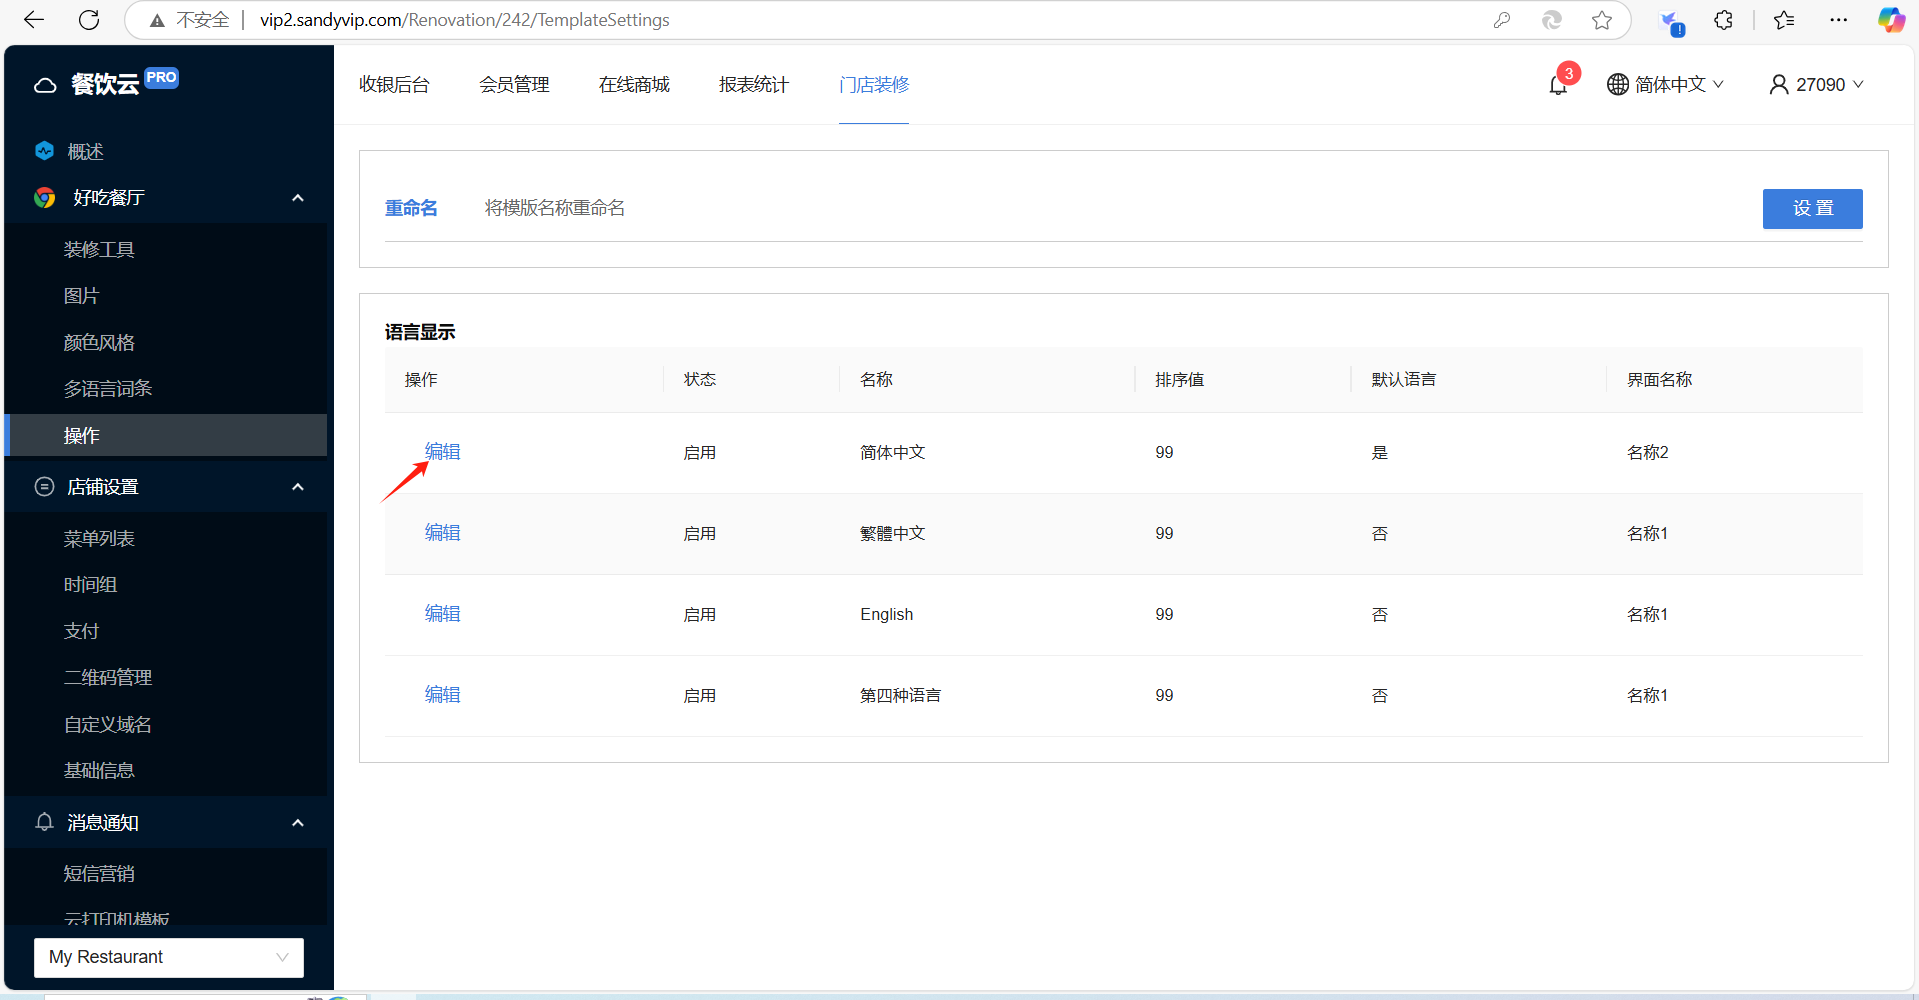Click the 消息通知 bell icon in sidebar
This screenshot has height=1000, width=1919.
tap(44, 822)
